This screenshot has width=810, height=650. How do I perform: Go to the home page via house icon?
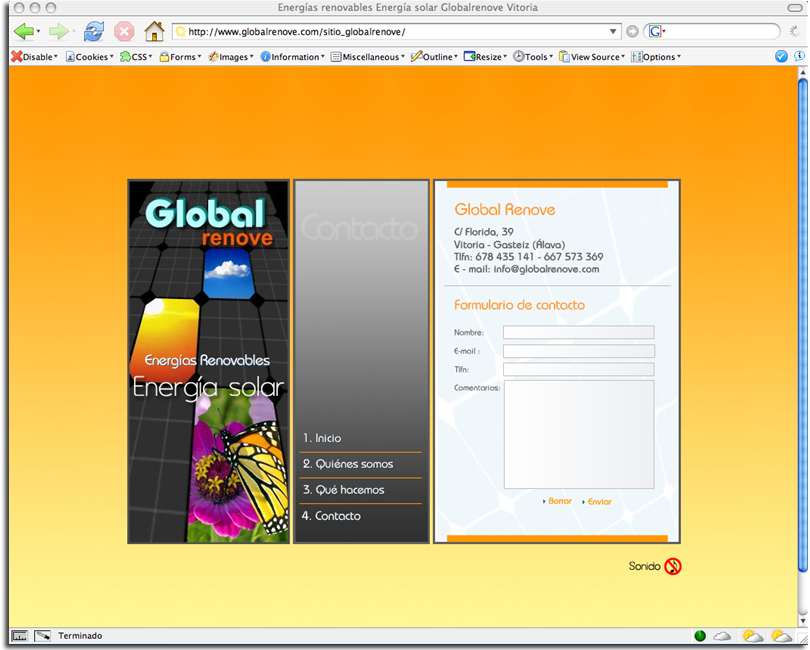point(154,32)
